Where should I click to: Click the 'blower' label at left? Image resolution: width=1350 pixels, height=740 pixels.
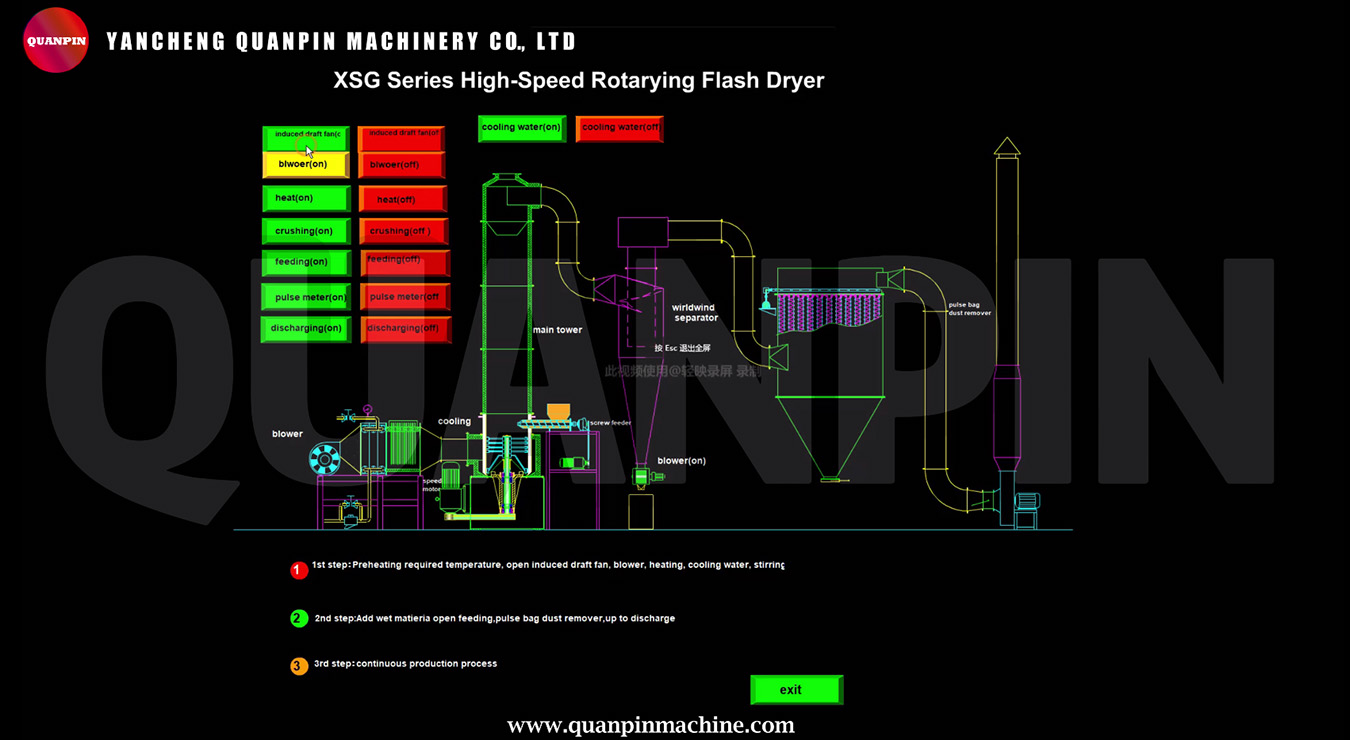[x=287, y=434]
